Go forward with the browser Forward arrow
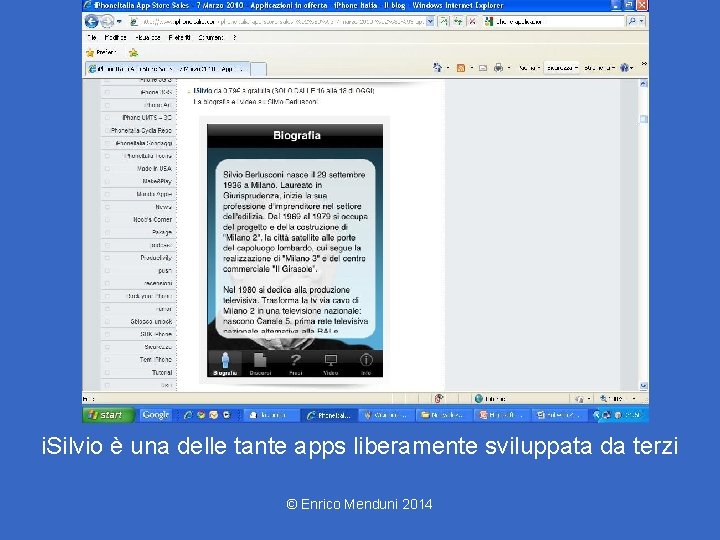The height and width of the screenshot is (540, 720). click(107, 21)
